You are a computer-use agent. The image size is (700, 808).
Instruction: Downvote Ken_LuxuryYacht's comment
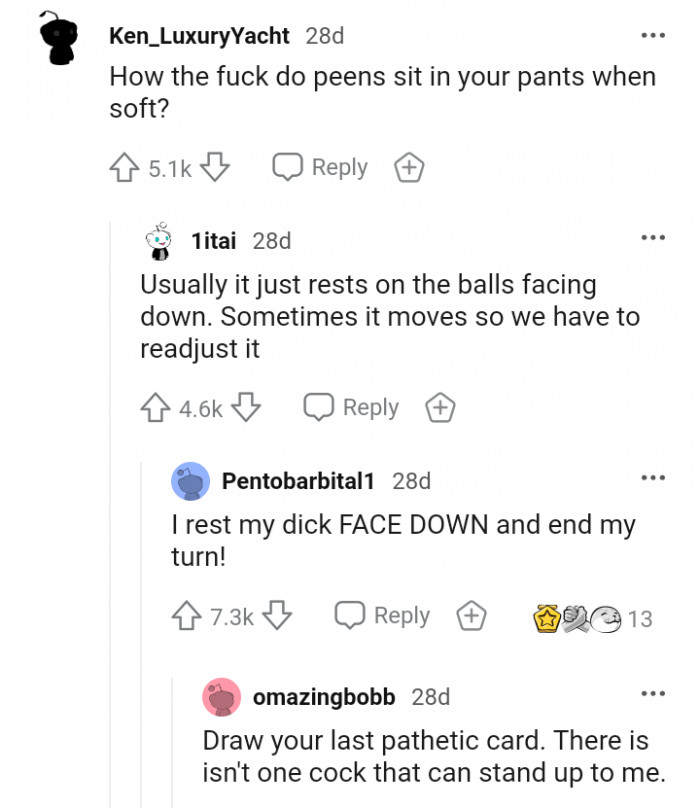click(x=215, y=168)
